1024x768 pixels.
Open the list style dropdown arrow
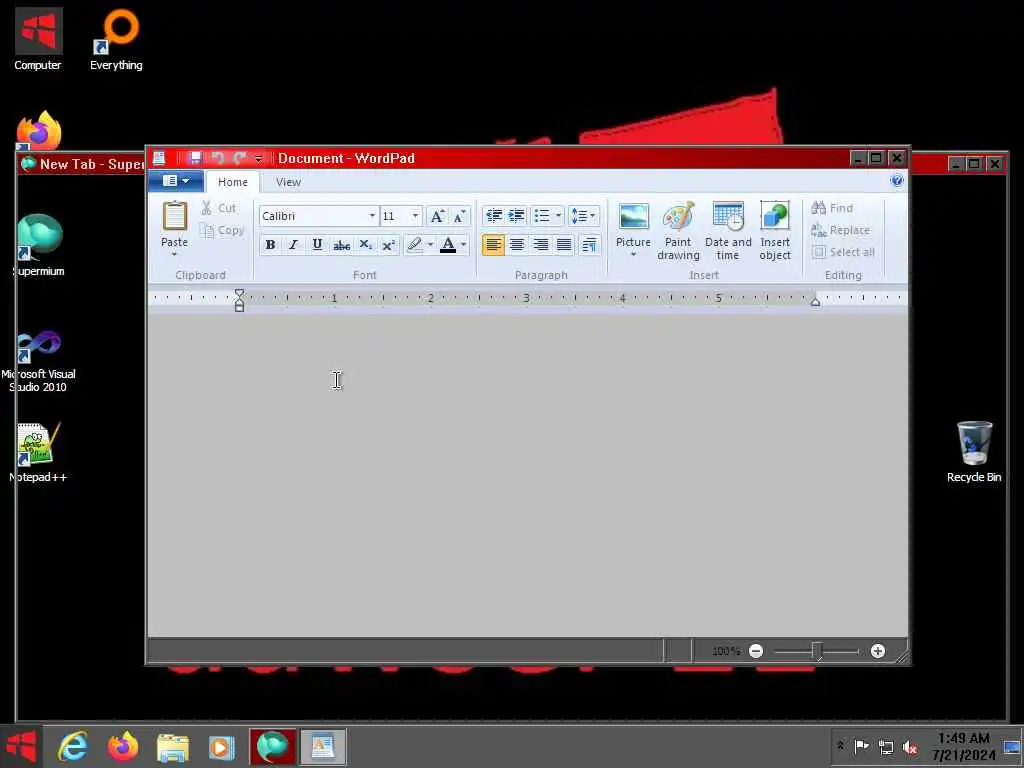(x=558, y=216)
